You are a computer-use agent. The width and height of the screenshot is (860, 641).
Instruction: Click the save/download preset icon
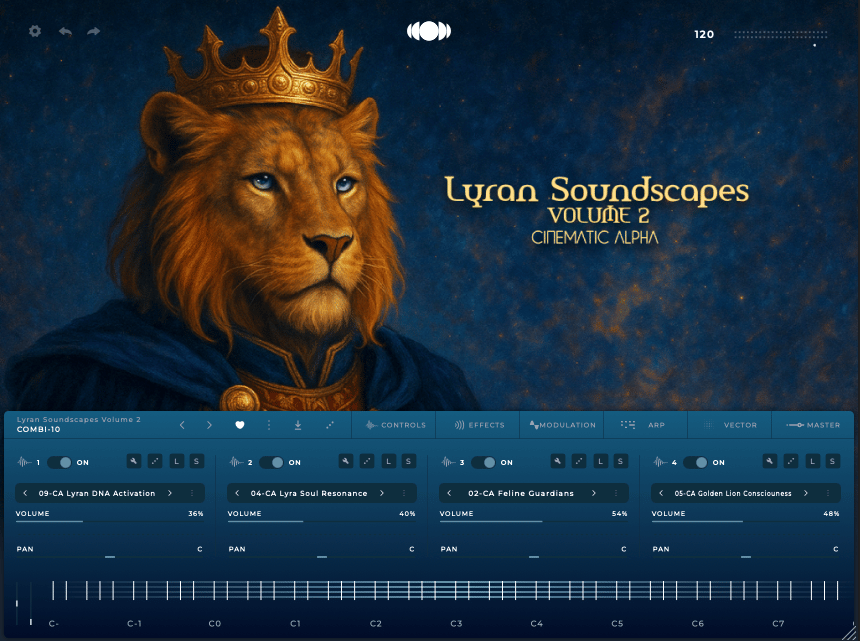pyautogui.click(x=298, y=425)
